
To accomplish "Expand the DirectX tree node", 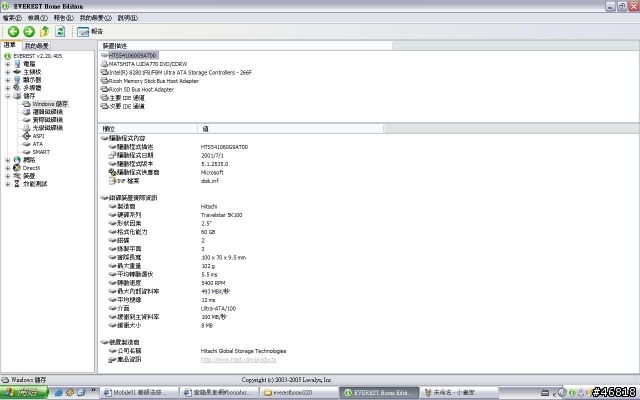I will tap(7, 168).
